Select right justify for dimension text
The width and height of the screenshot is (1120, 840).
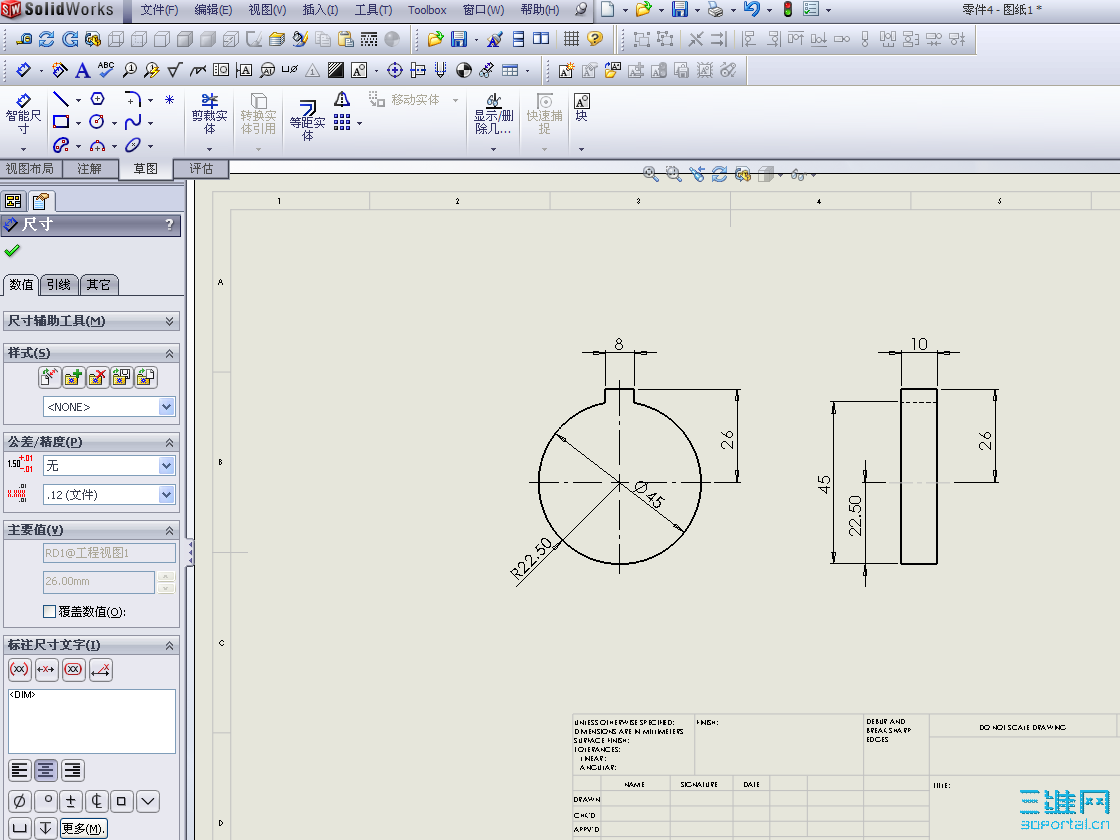click(x=72, y=770)
